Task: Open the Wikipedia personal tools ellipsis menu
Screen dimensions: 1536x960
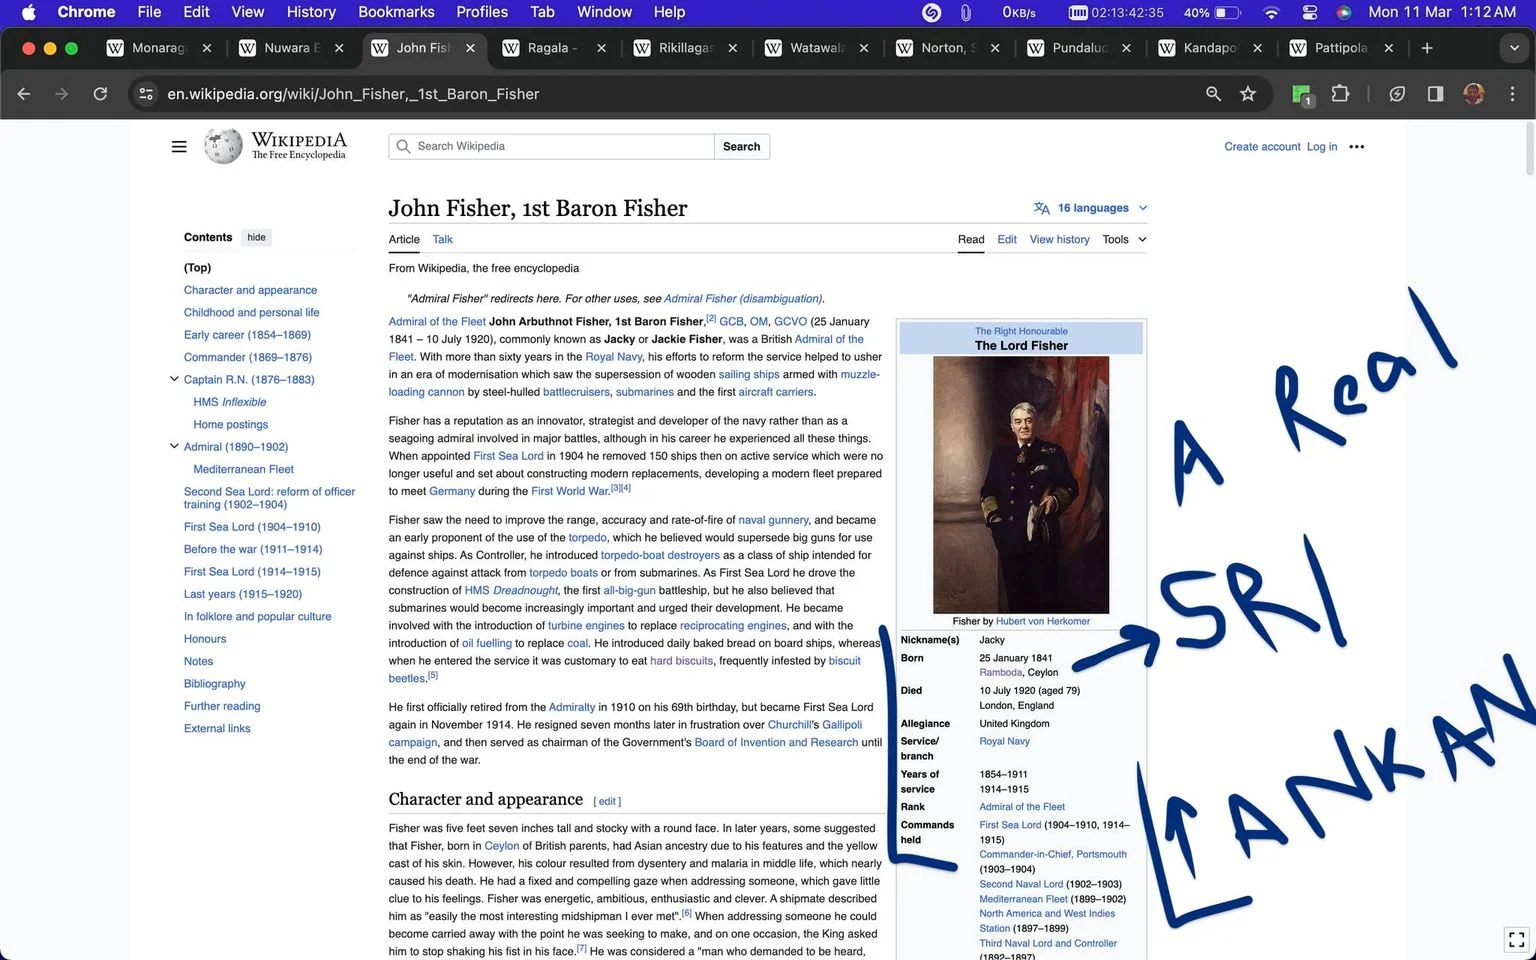Action: click(x=1357, y=147)
